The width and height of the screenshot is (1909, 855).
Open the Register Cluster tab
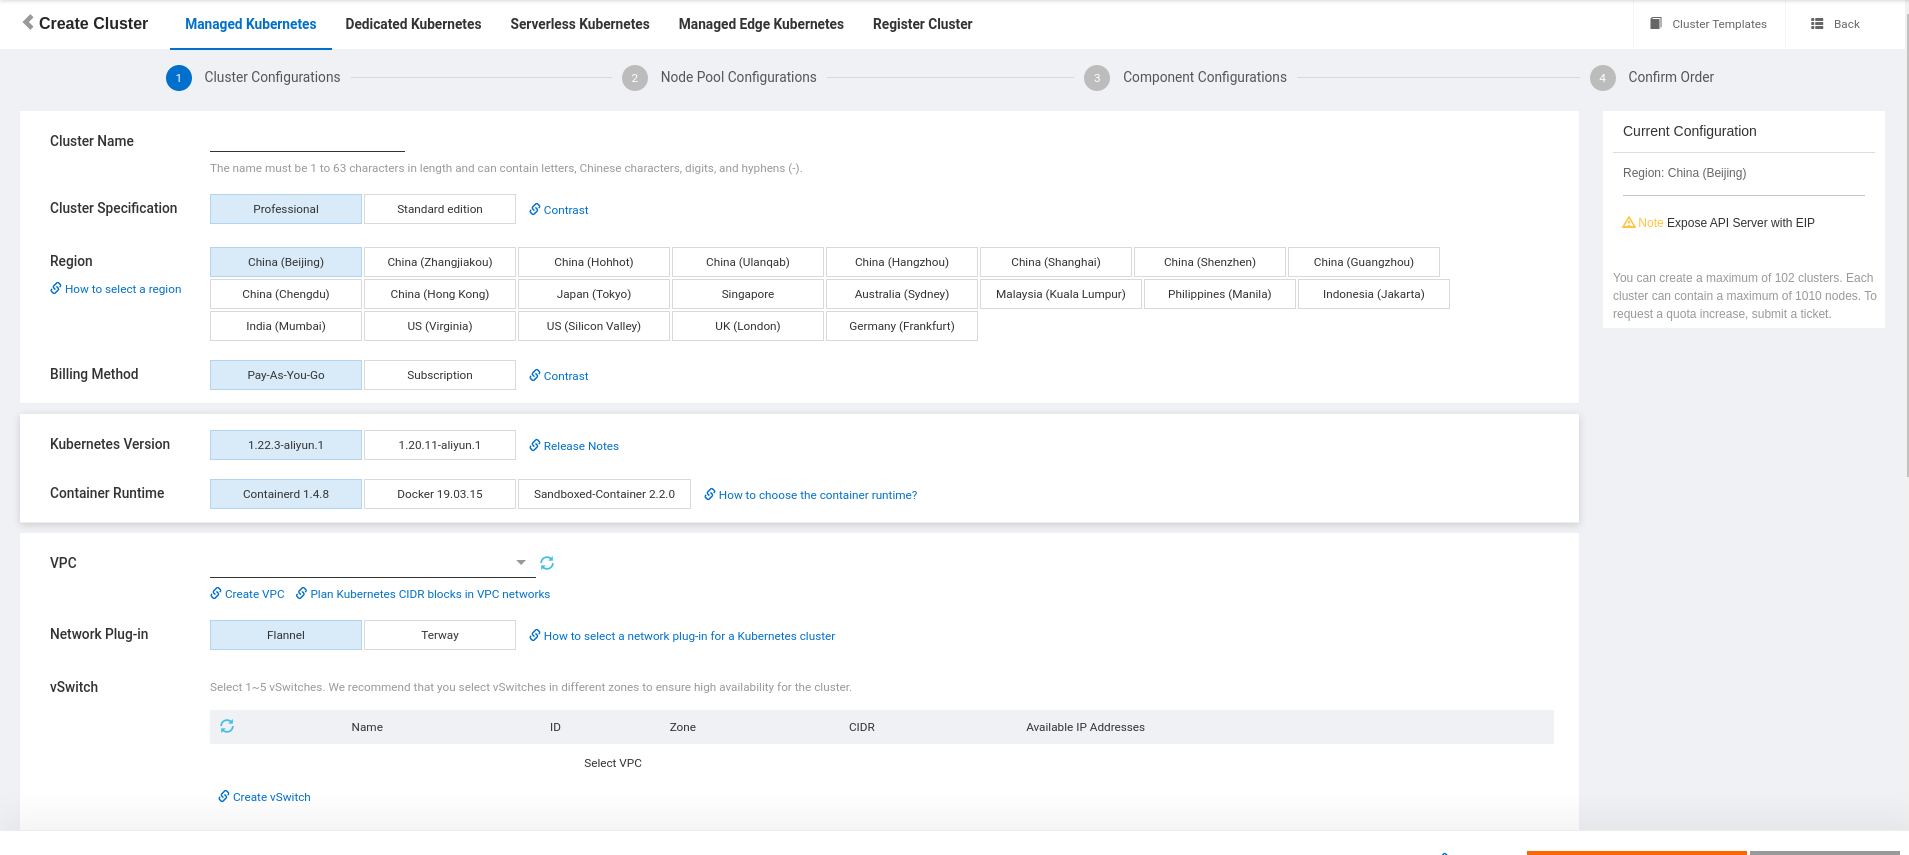click(922, 24)
